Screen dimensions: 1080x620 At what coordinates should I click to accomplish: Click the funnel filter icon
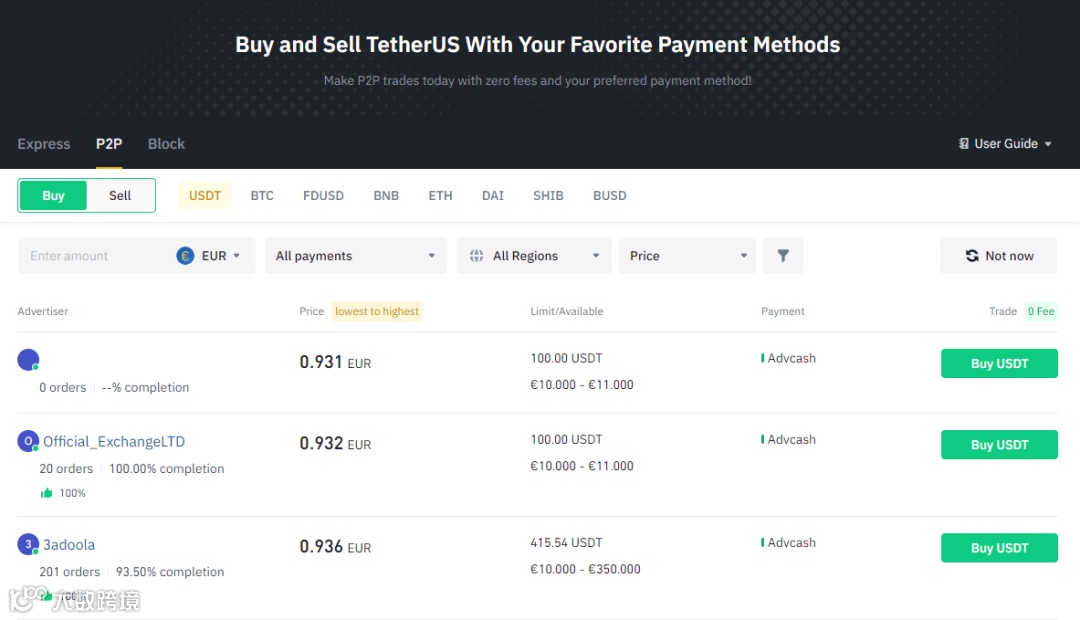coord(783,256)
